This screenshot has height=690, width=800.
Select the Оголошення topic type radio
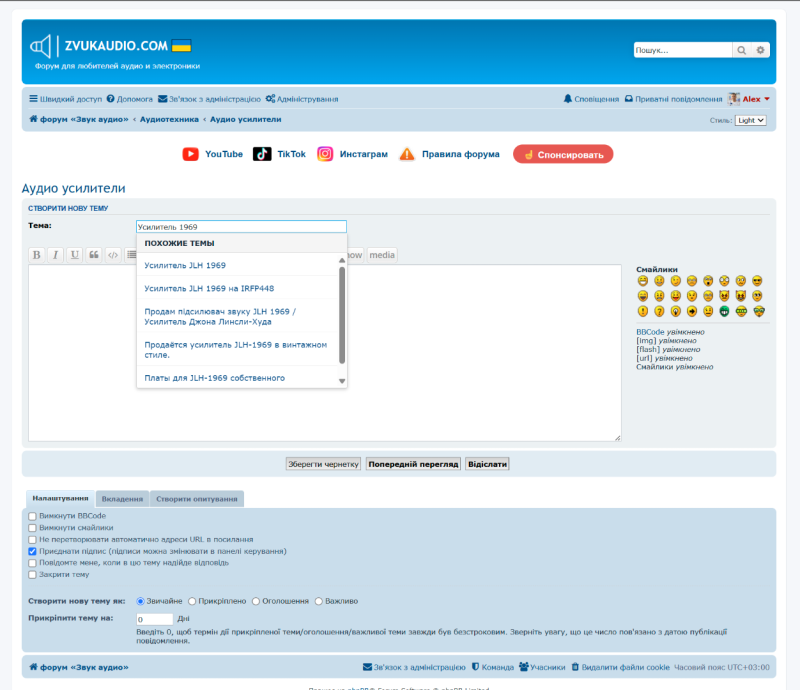256,601
